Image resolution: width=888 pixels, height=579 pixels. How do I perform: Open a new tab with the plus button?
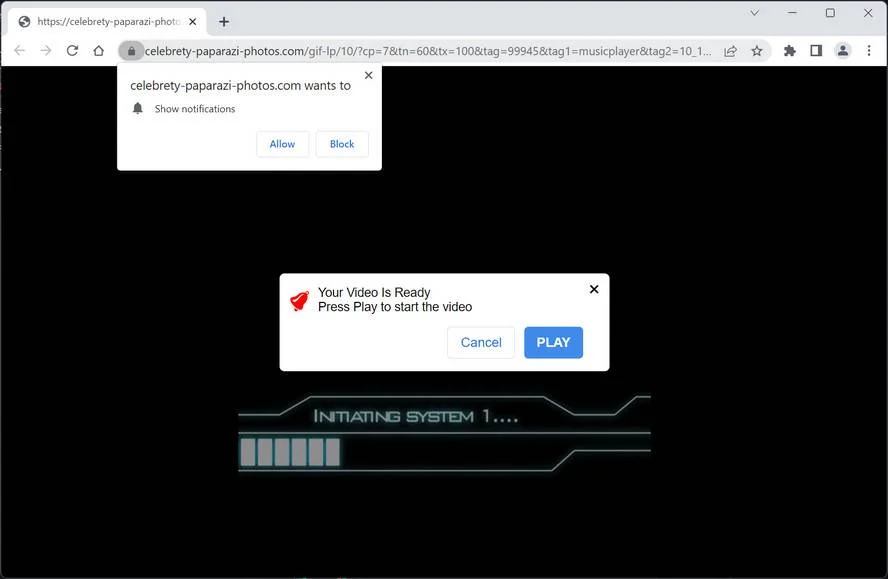224,22
